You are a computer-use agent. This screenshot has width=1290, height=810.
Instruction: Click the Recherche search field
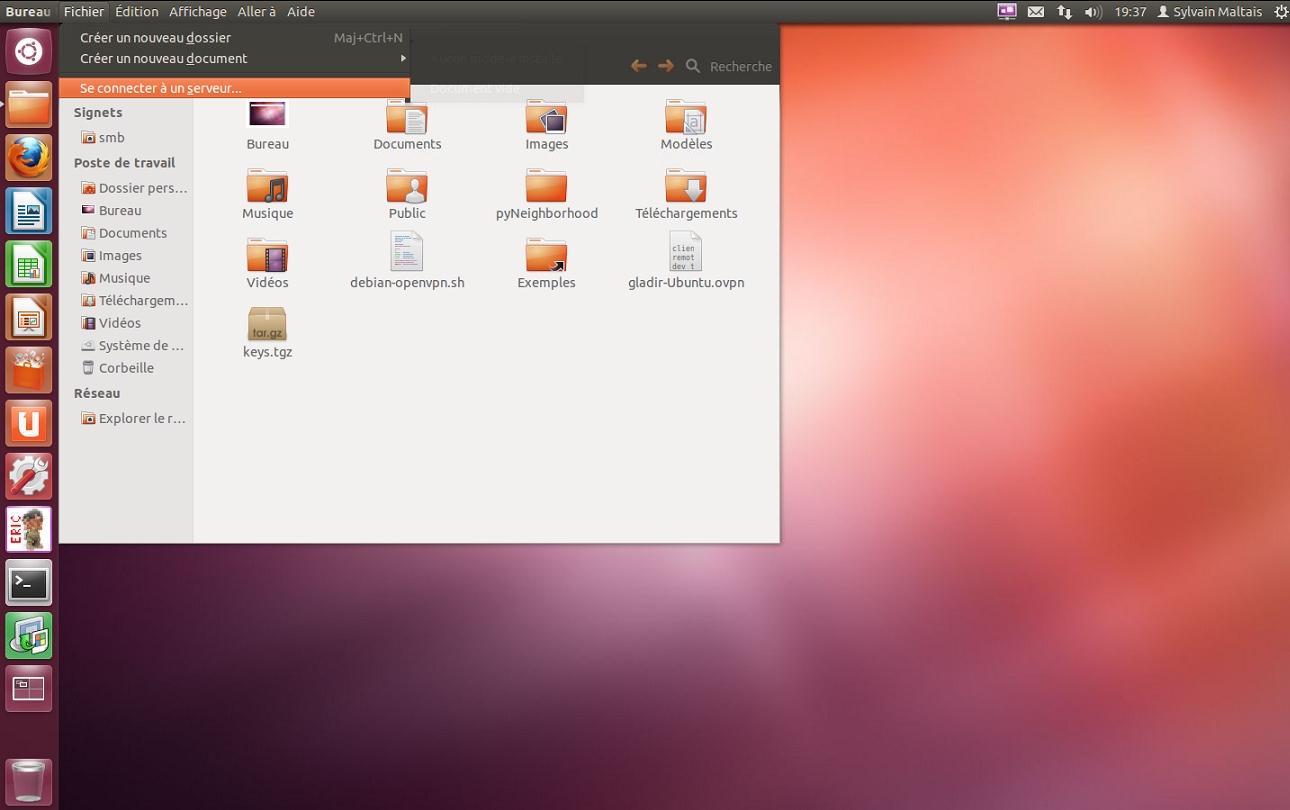coord(740,67)
